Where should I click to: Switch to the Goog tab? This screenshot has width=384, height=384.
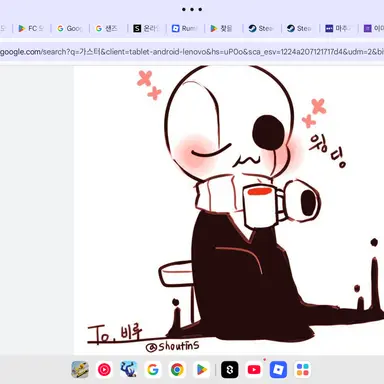(x=69, y=29)
